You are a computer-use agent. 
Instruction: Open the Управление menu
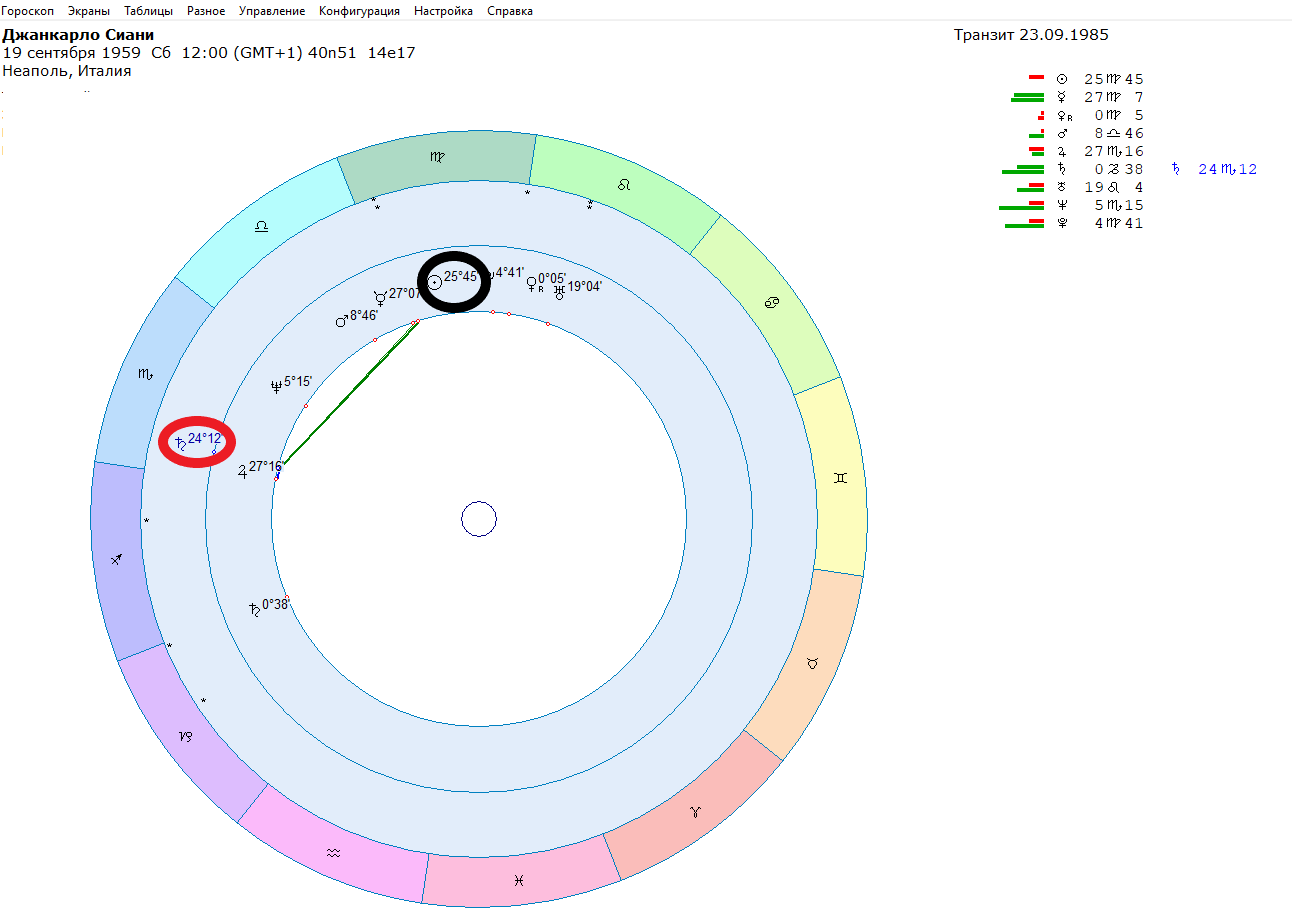coord(272,11)
